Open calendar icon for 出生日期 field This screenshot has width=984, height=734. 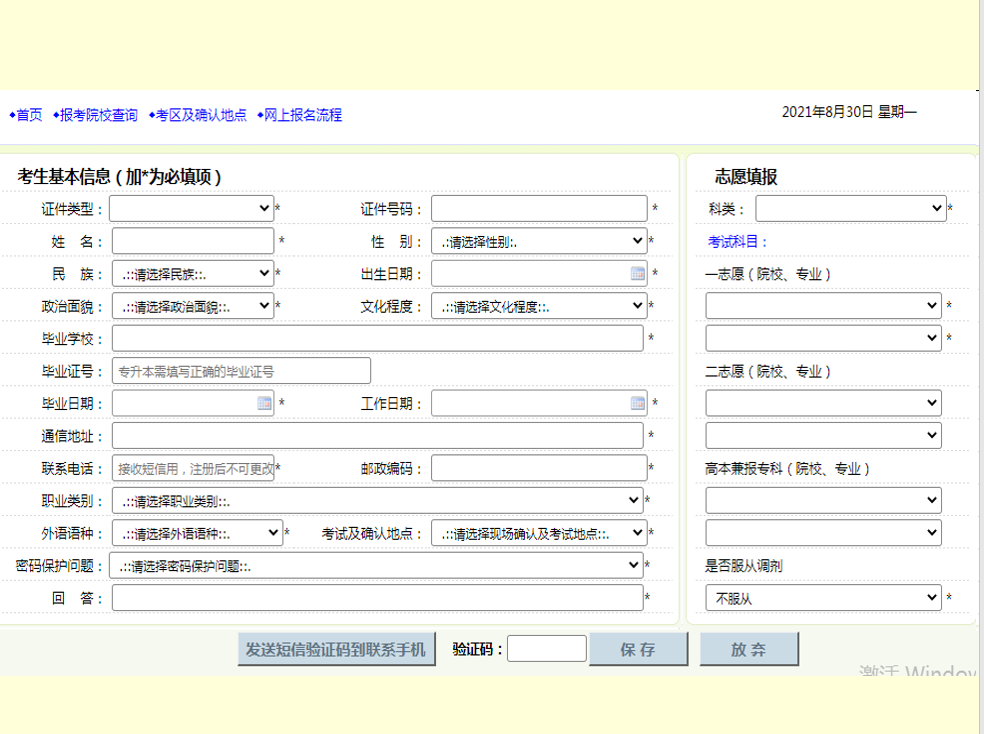click(638, 273)
